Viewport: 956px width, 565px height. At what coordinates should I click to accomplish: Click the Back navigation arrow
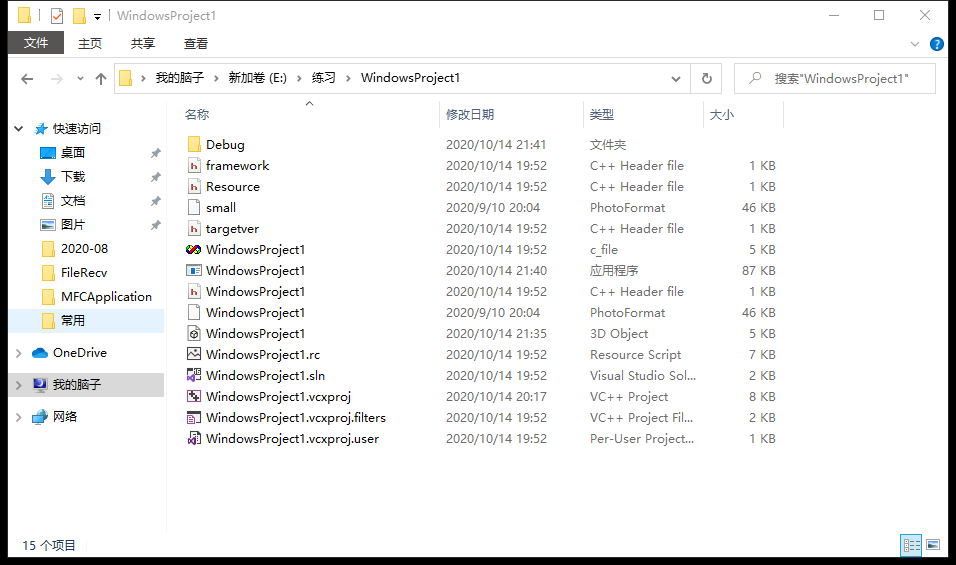click(x=27, y=79)
